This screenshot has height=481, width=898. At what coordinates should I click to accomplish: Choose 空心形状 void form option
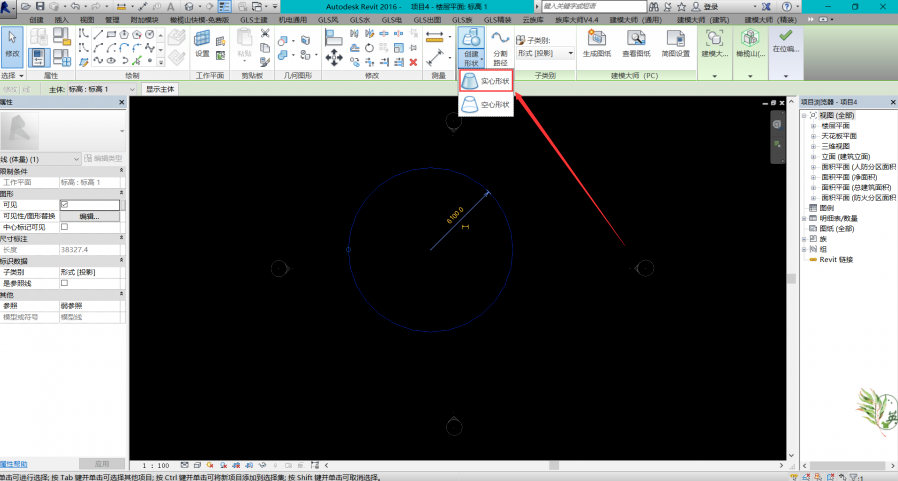(486, 105)
